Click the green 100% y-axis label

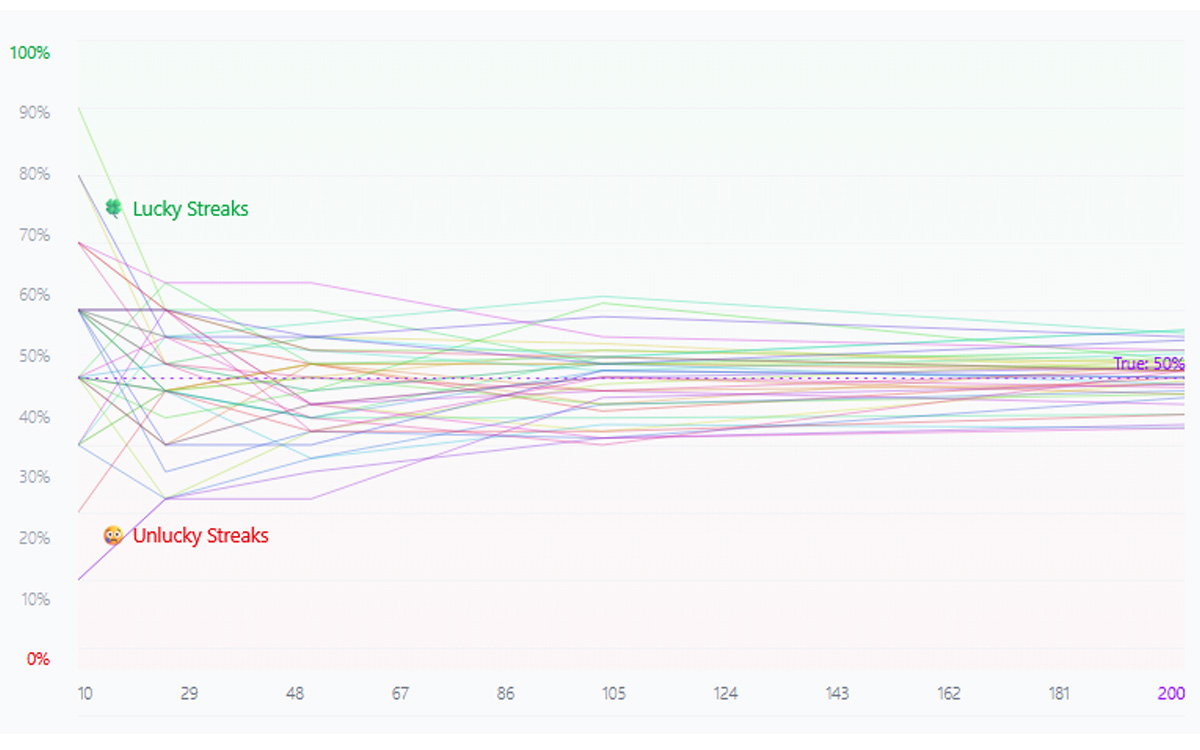(x=30, y=52)
